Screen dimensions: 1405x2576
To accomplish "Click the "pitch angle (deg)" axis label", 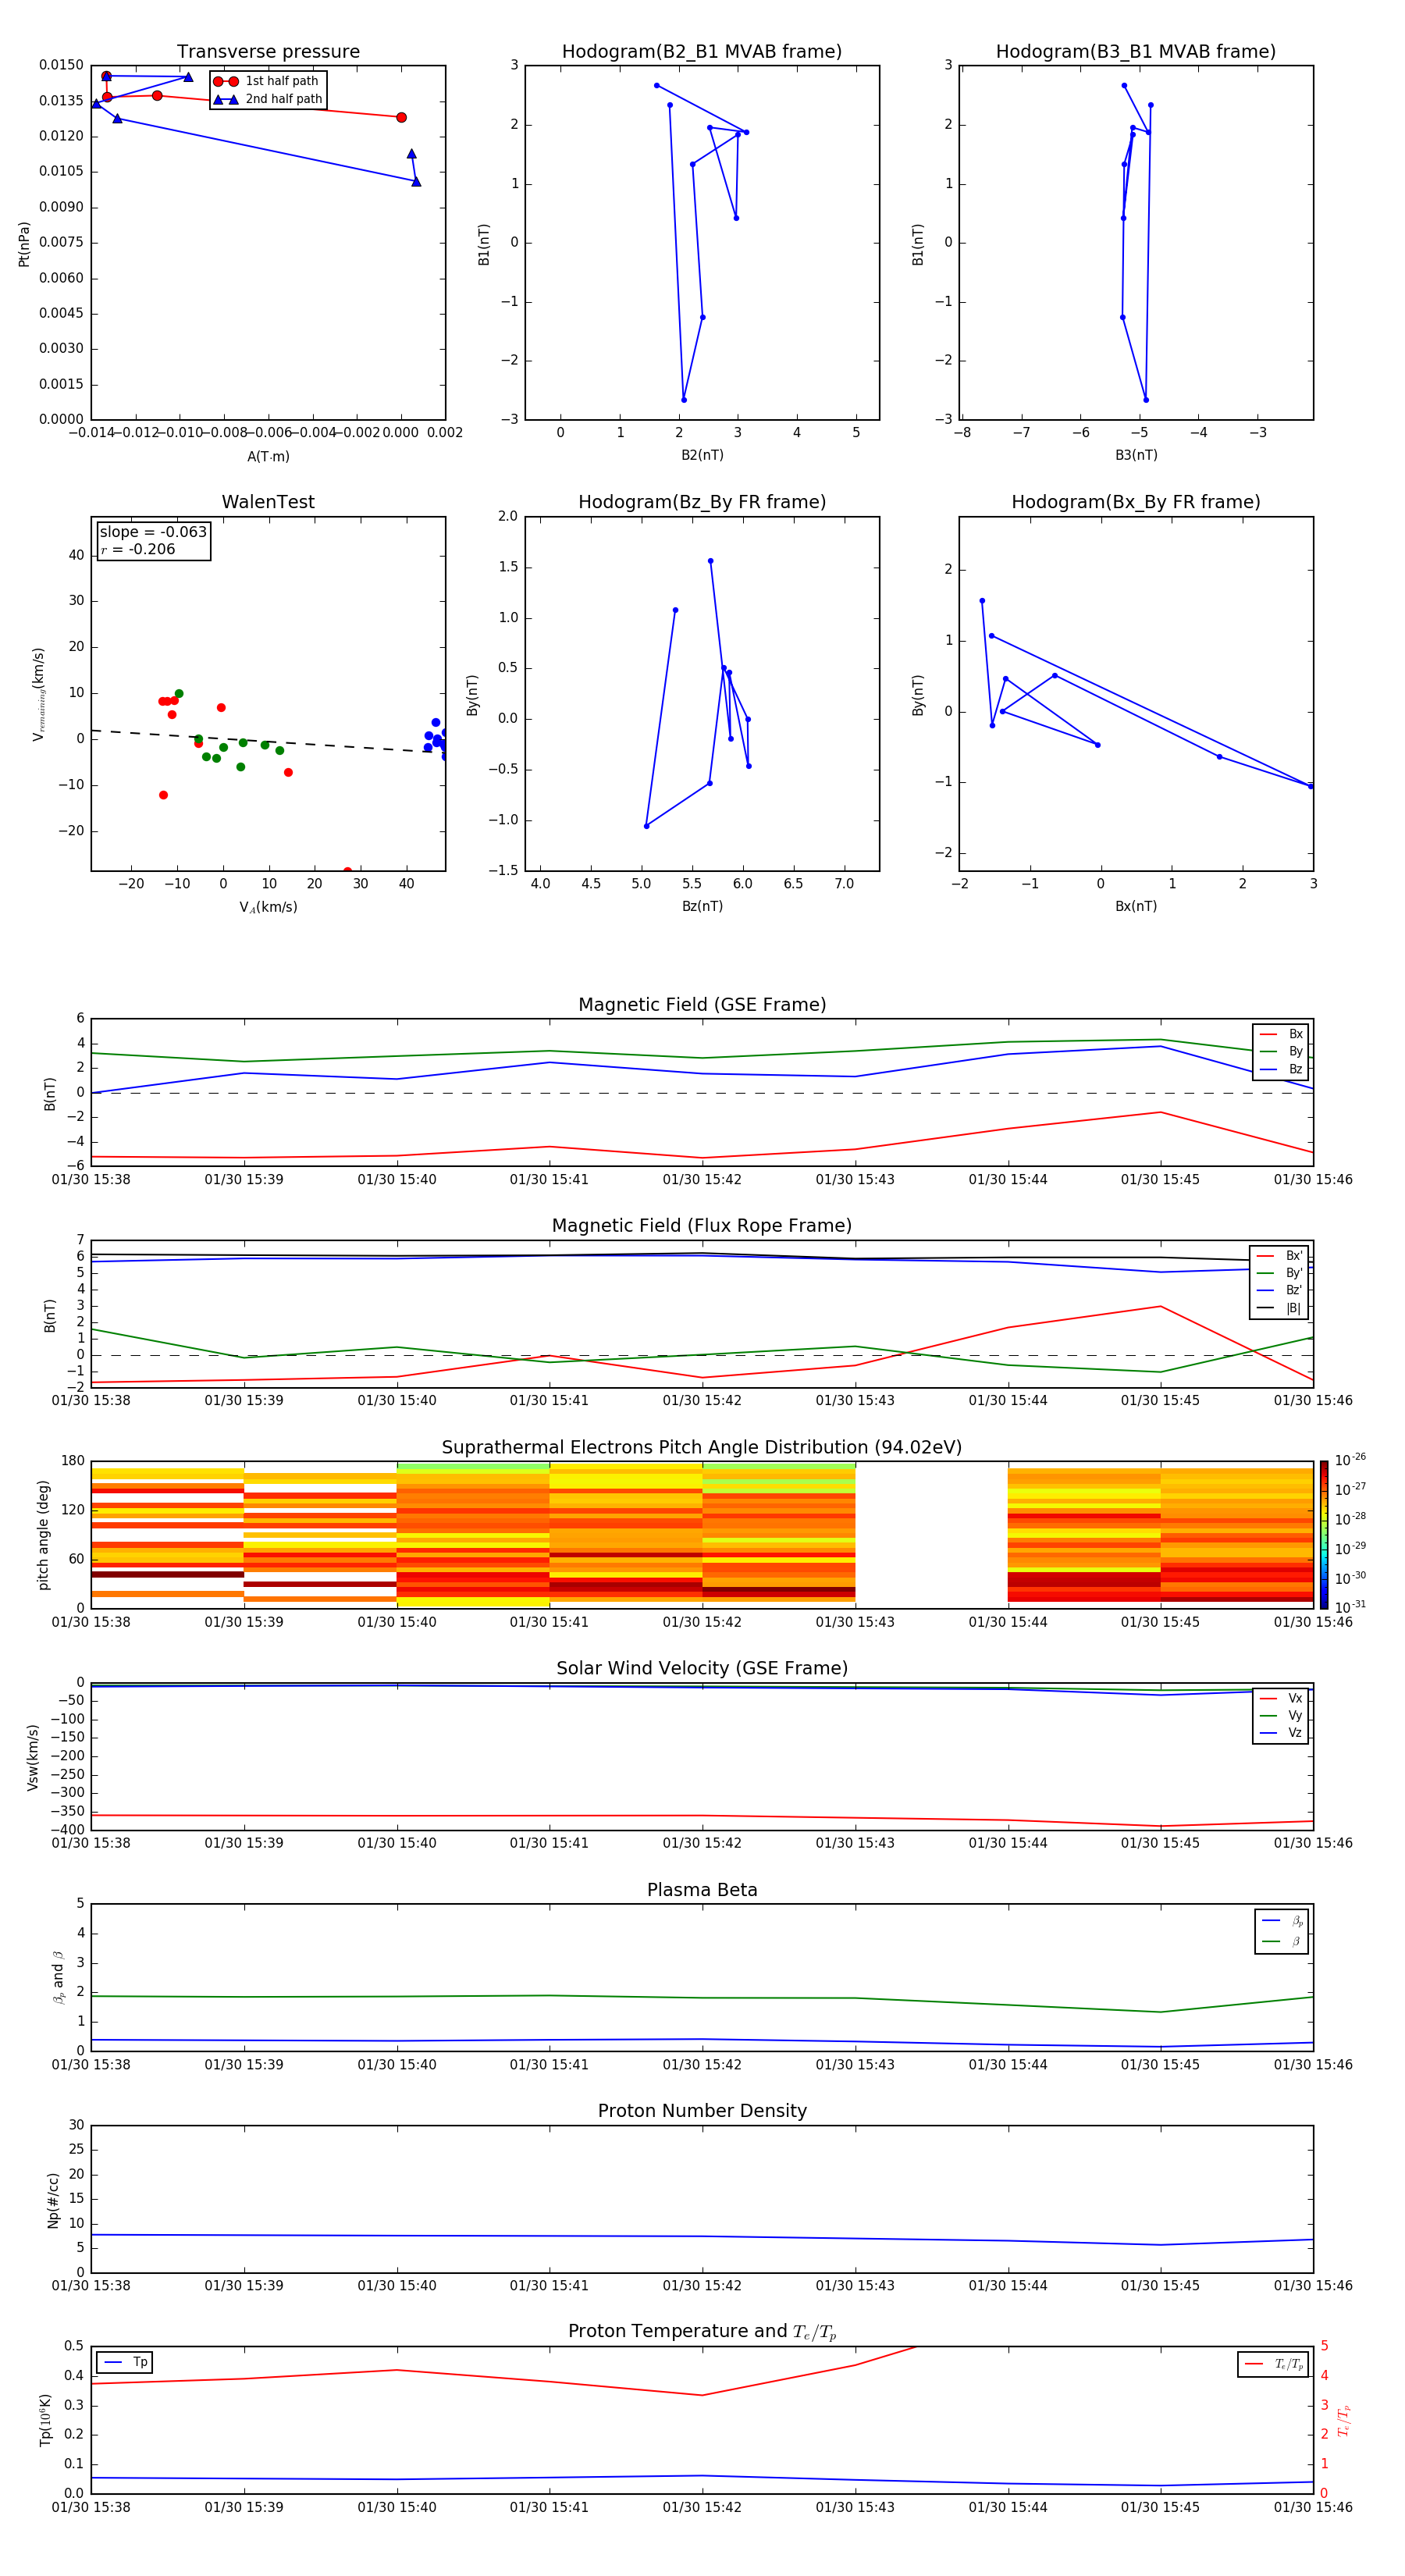I will [x=43, y=1535].
